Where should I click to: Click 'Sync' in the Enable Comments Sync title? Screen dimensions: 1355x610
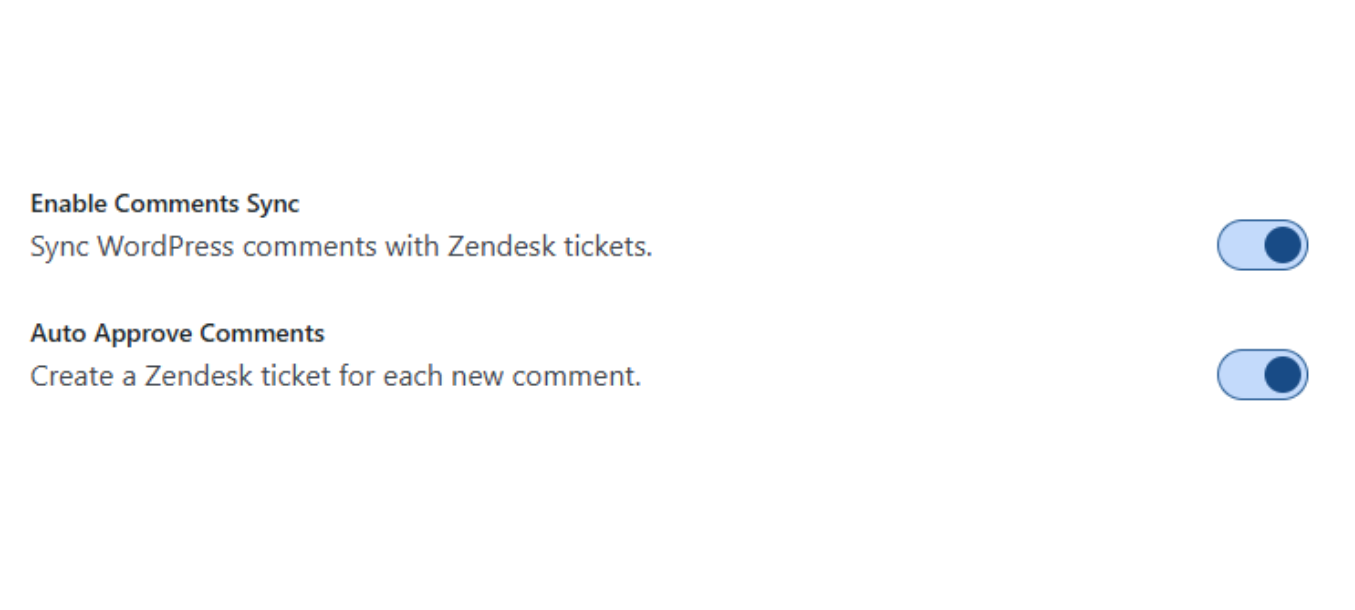tap(272, 204)
